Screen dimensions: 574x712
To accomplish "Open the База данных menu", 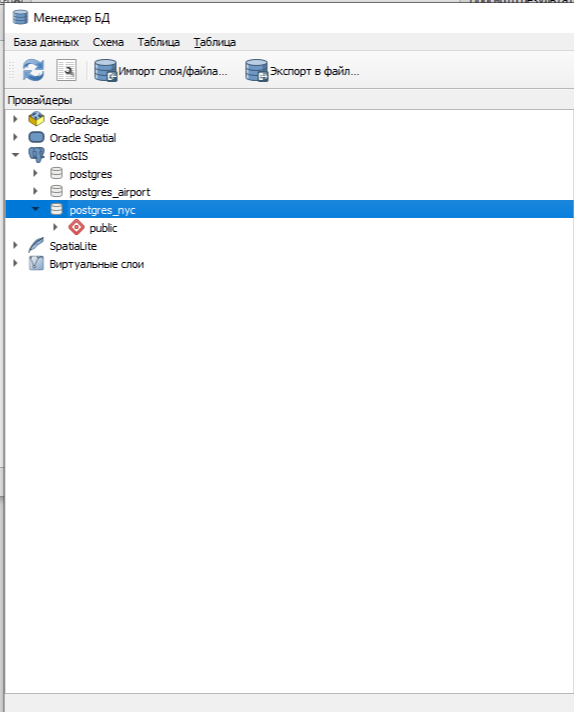I will pos(46,42).
